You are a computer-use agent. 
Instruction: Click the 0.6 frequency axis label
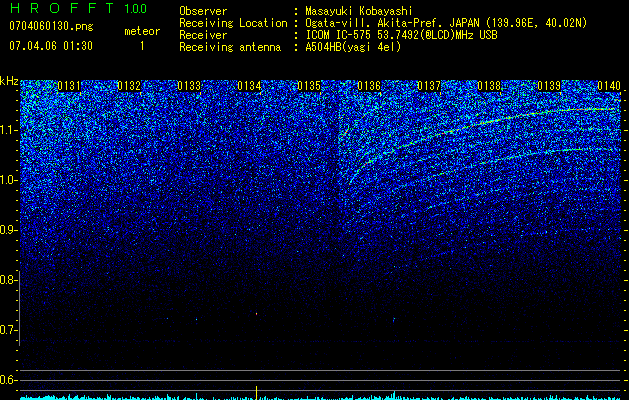click(x=9, y=380)
